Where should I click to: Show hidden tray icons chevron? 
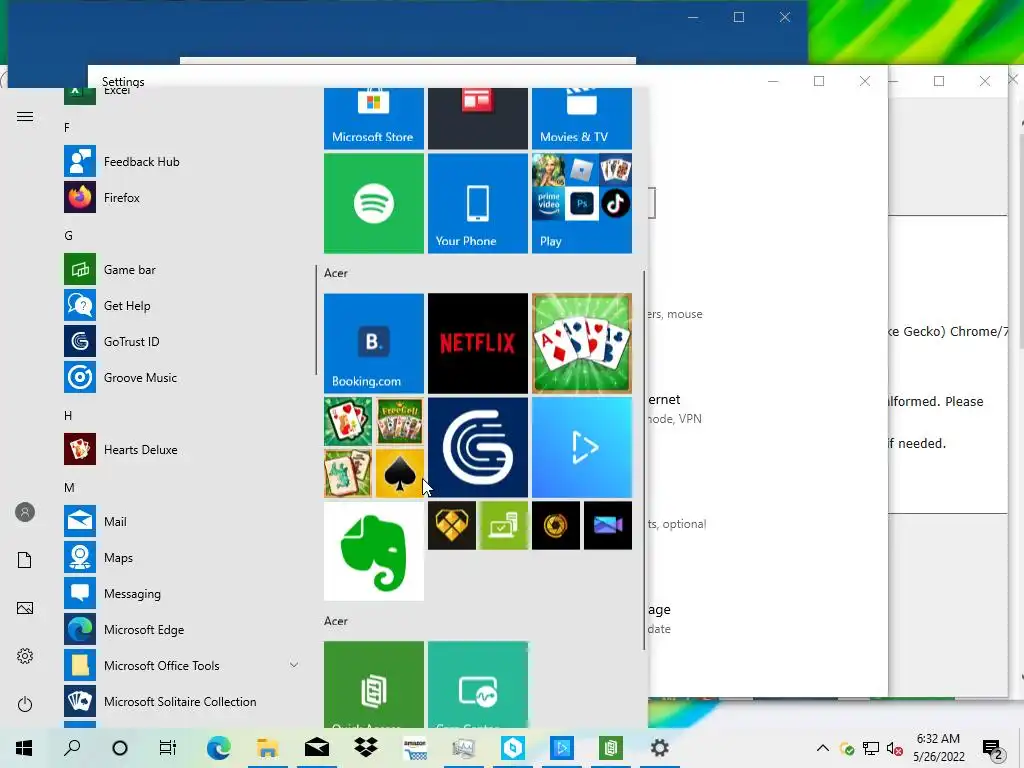click(823, 748)
